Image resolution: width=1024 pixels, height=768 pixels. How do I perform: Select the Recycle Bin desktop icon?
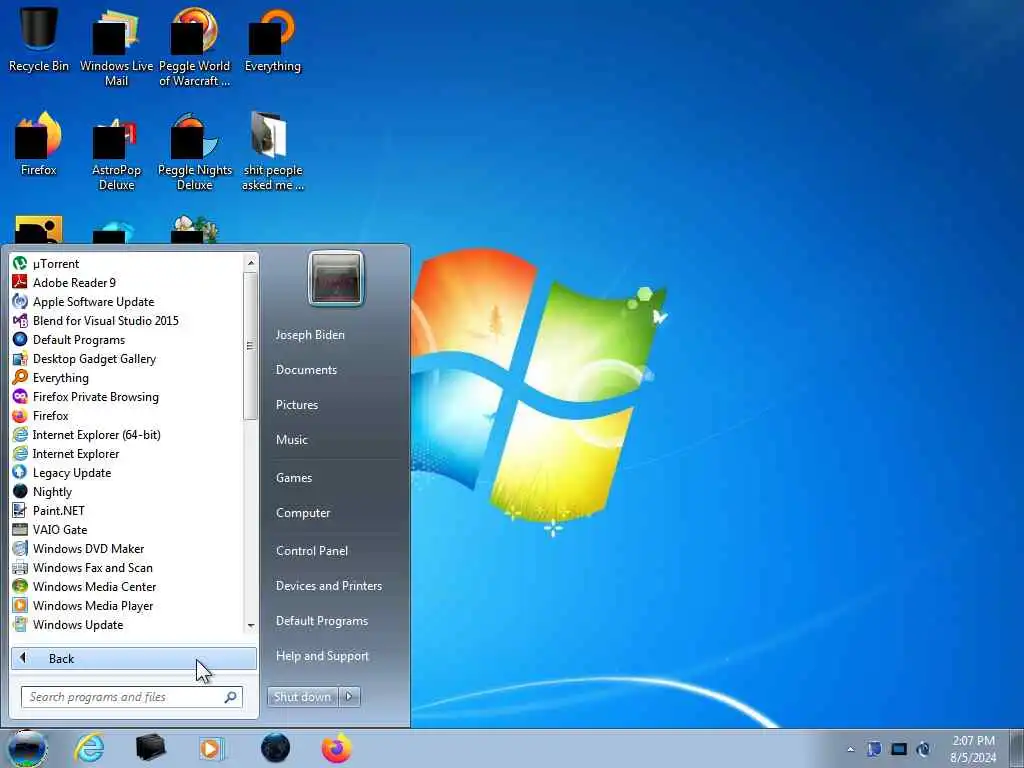[39, 38]
